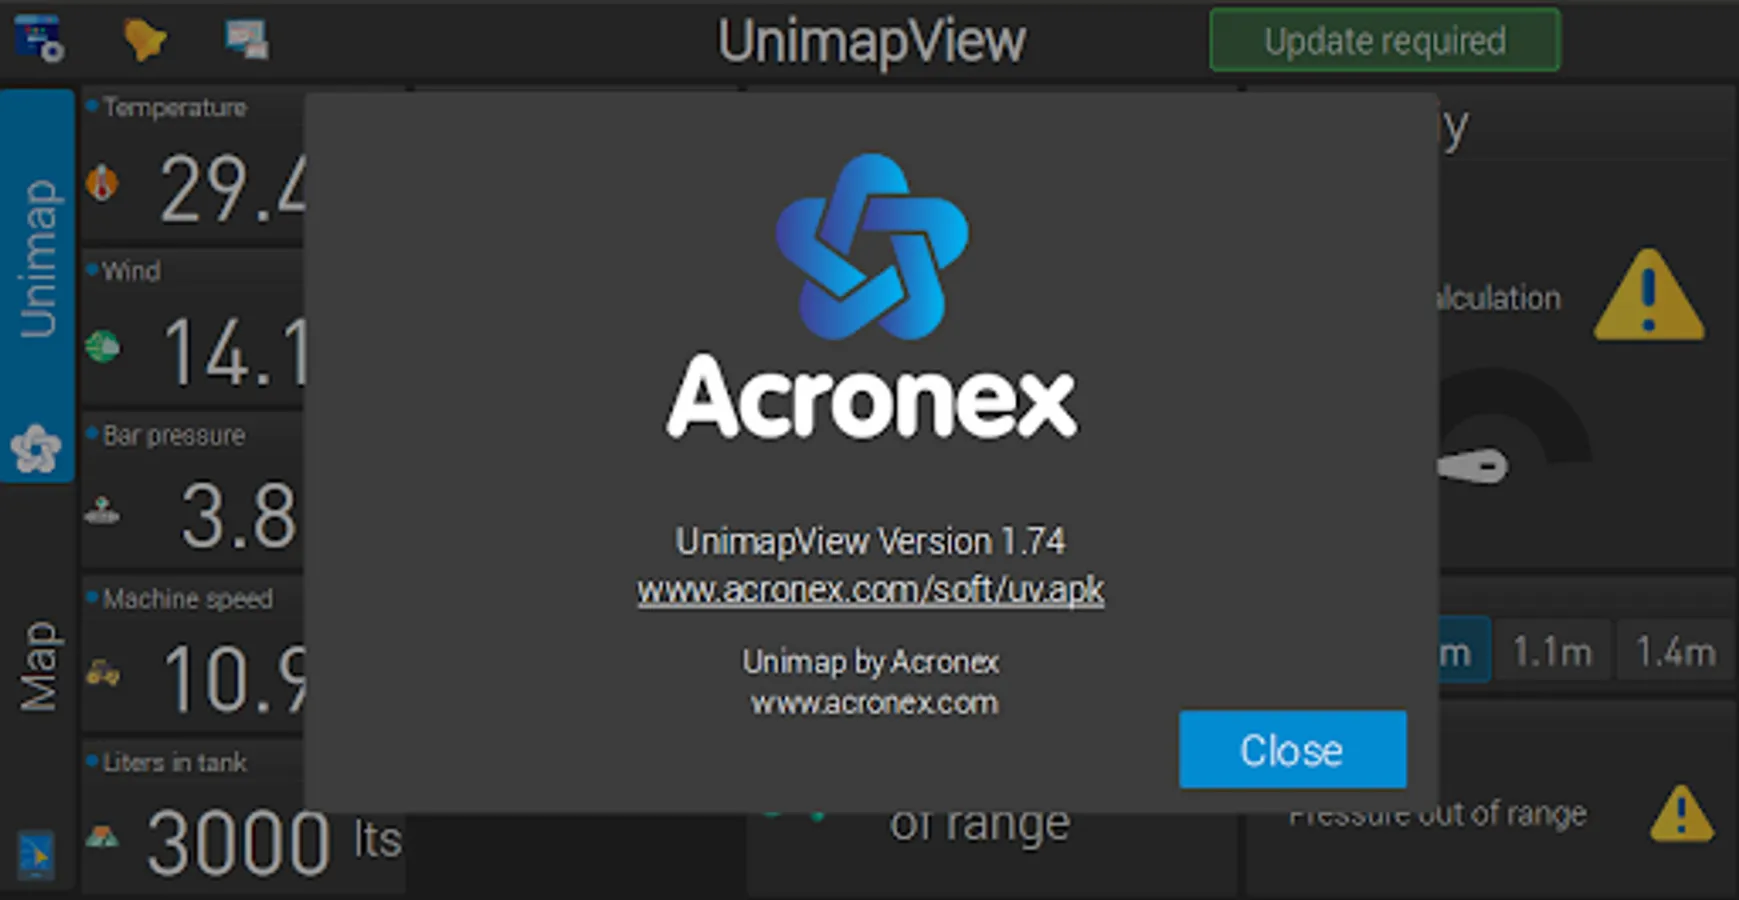
Task: Click the Bar pressure label
Action: [x=174, y=436]
